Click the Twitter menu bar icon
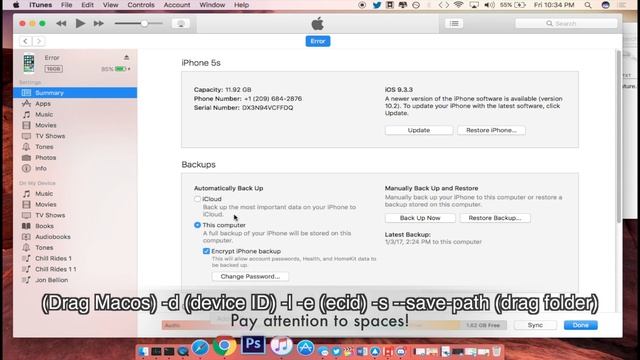The width and height of the screenshot is (640, 360). 377,5
